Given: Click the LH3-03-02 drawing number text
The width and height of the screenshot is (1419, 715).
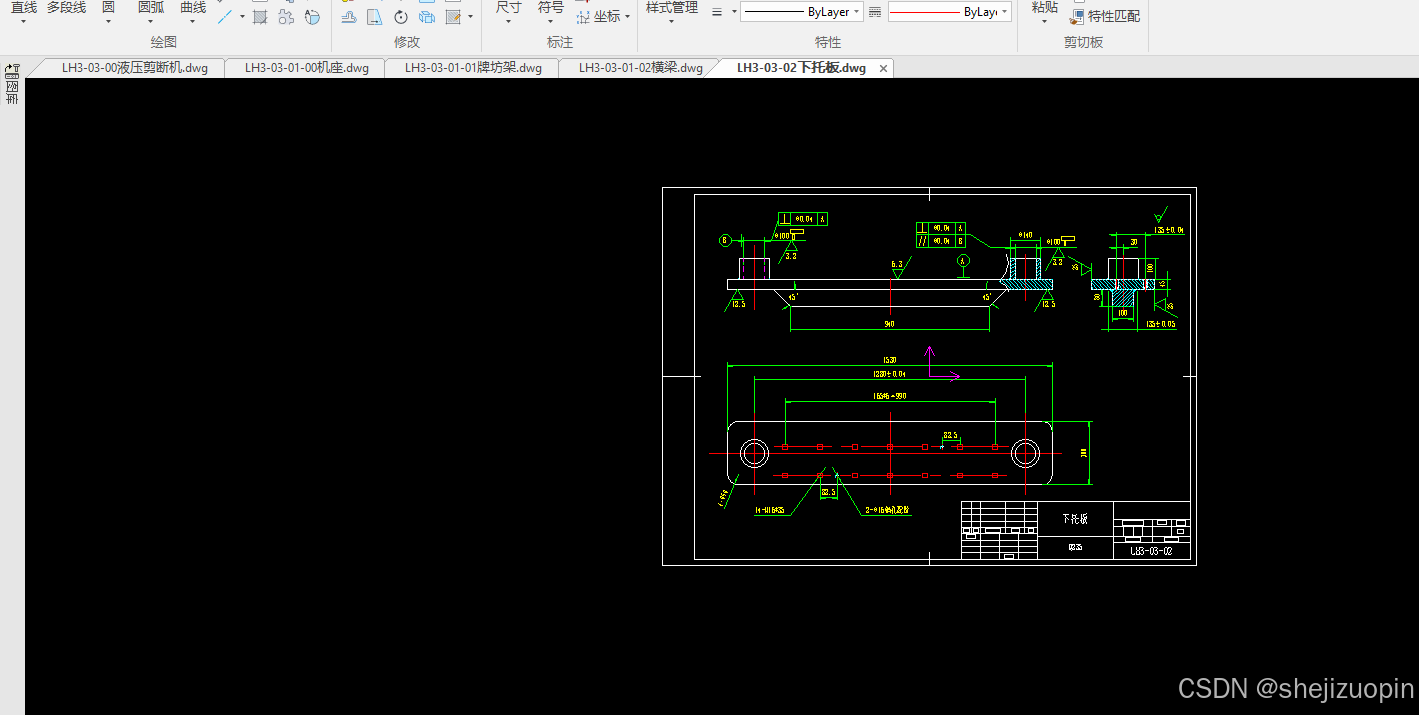Looking at the screenshot, I should click(1151, 550).
